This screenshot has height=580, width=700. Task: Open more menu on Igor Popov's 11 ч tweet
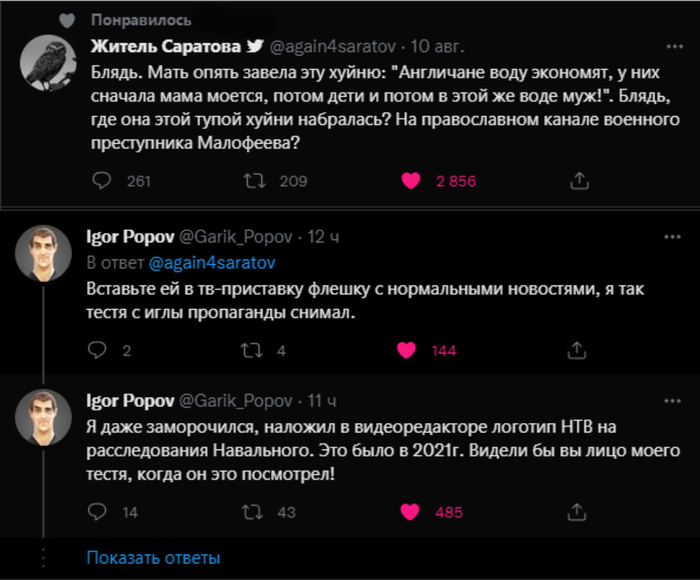click(670, 401)
